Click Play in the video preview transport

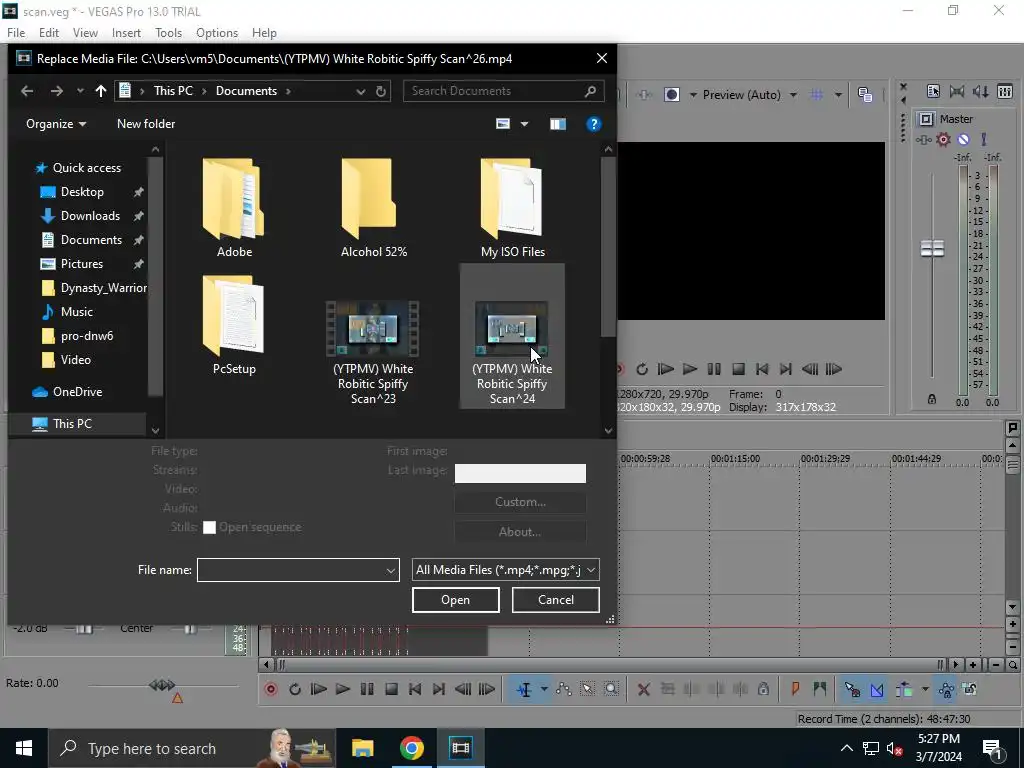[690, 369]
